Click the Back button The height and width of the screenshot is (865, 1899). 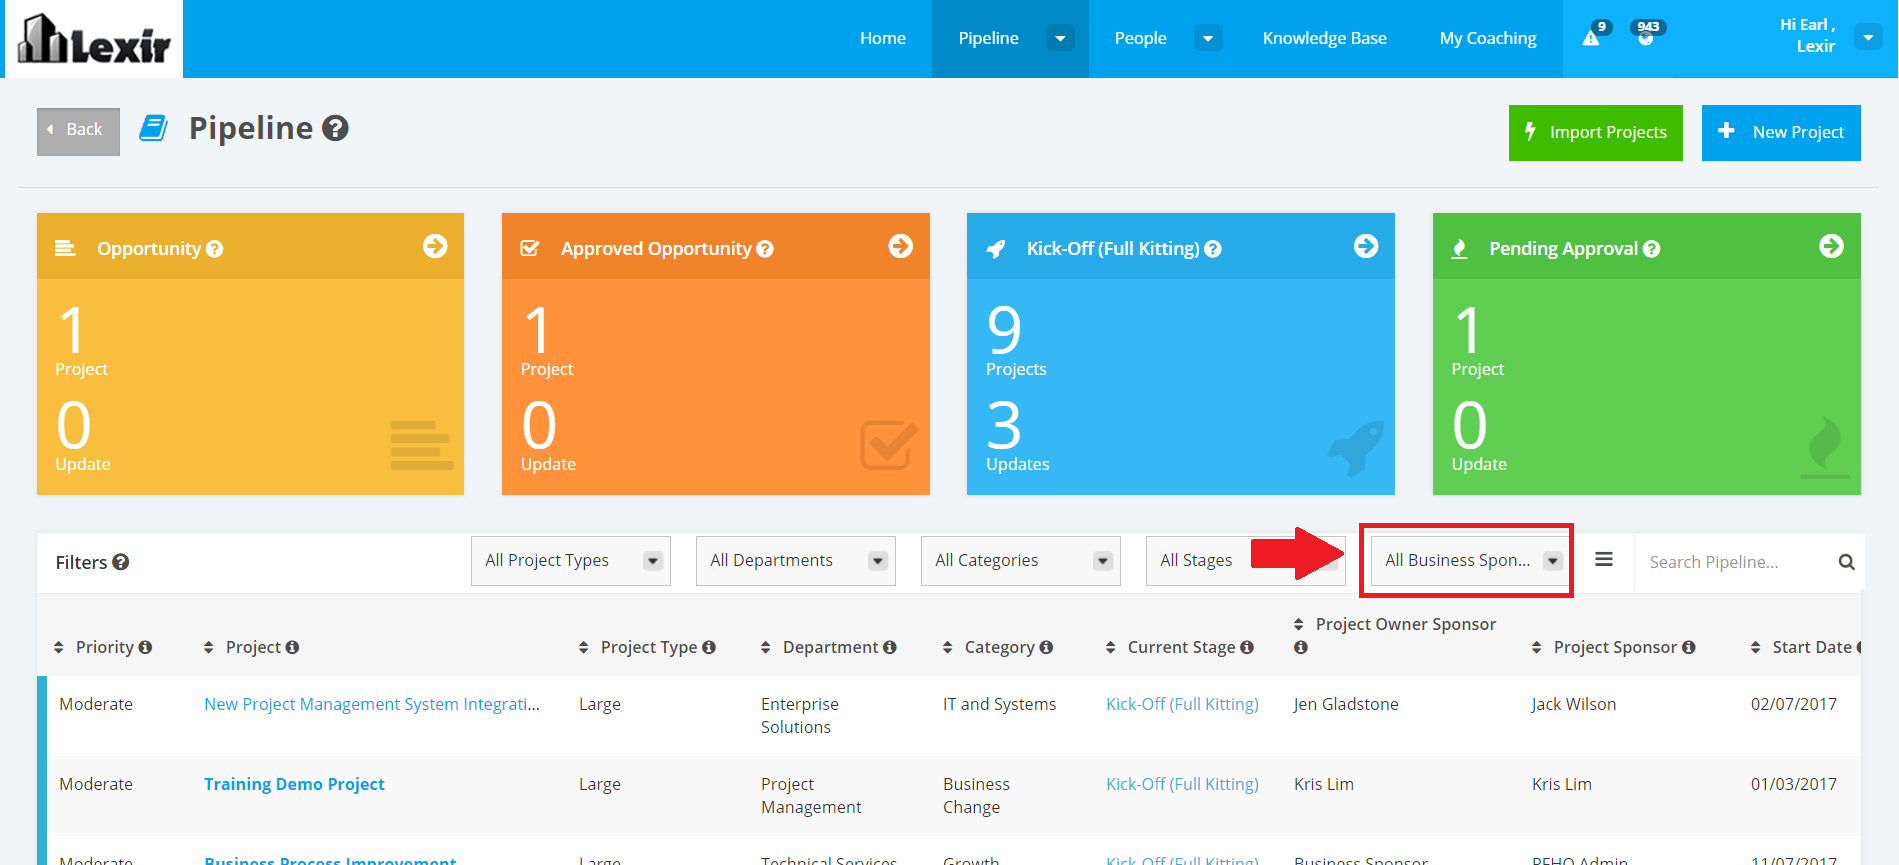[78, 131]
